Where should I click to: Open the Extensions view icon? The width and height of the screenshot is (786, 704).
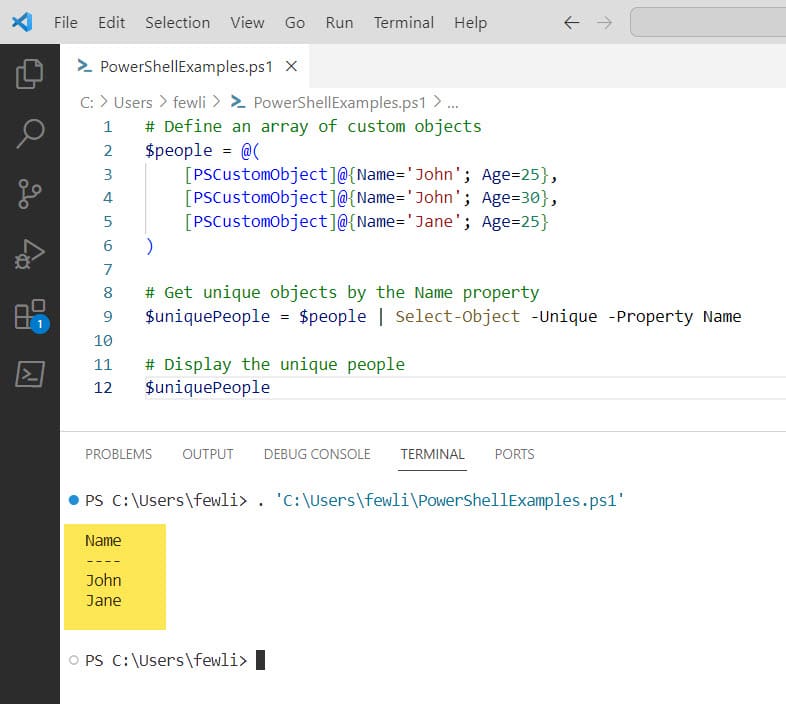[x=31, y=316]
